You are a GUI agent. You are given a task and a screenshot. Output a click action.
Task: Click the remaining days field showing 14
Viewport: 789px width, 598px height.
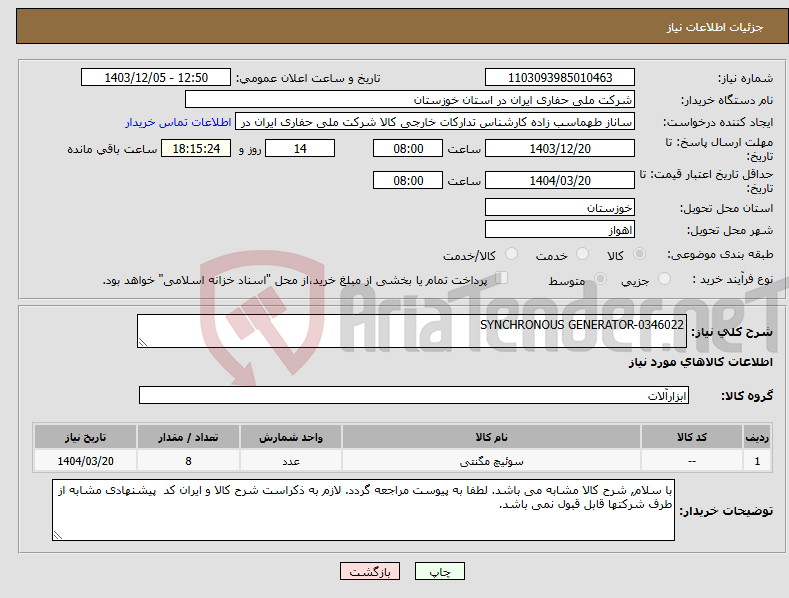[300, 148]
